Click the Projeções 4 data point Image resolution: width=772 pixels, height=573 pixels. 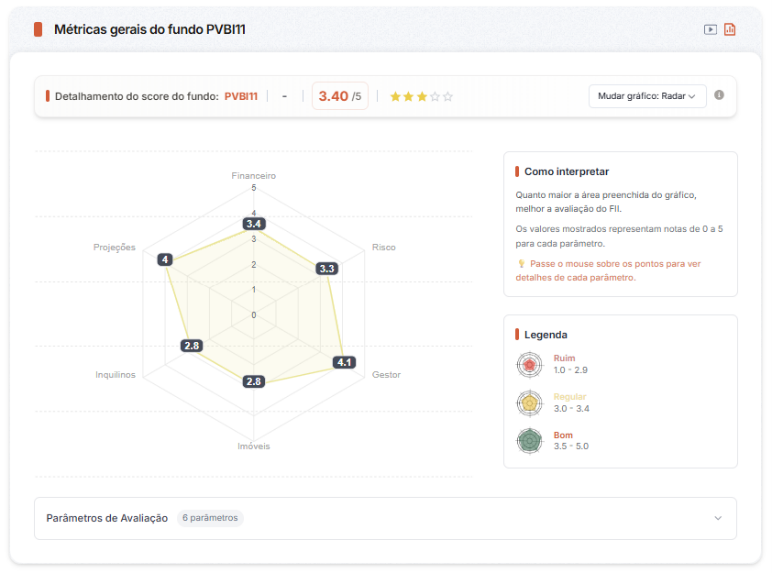[x=165, y=260]
